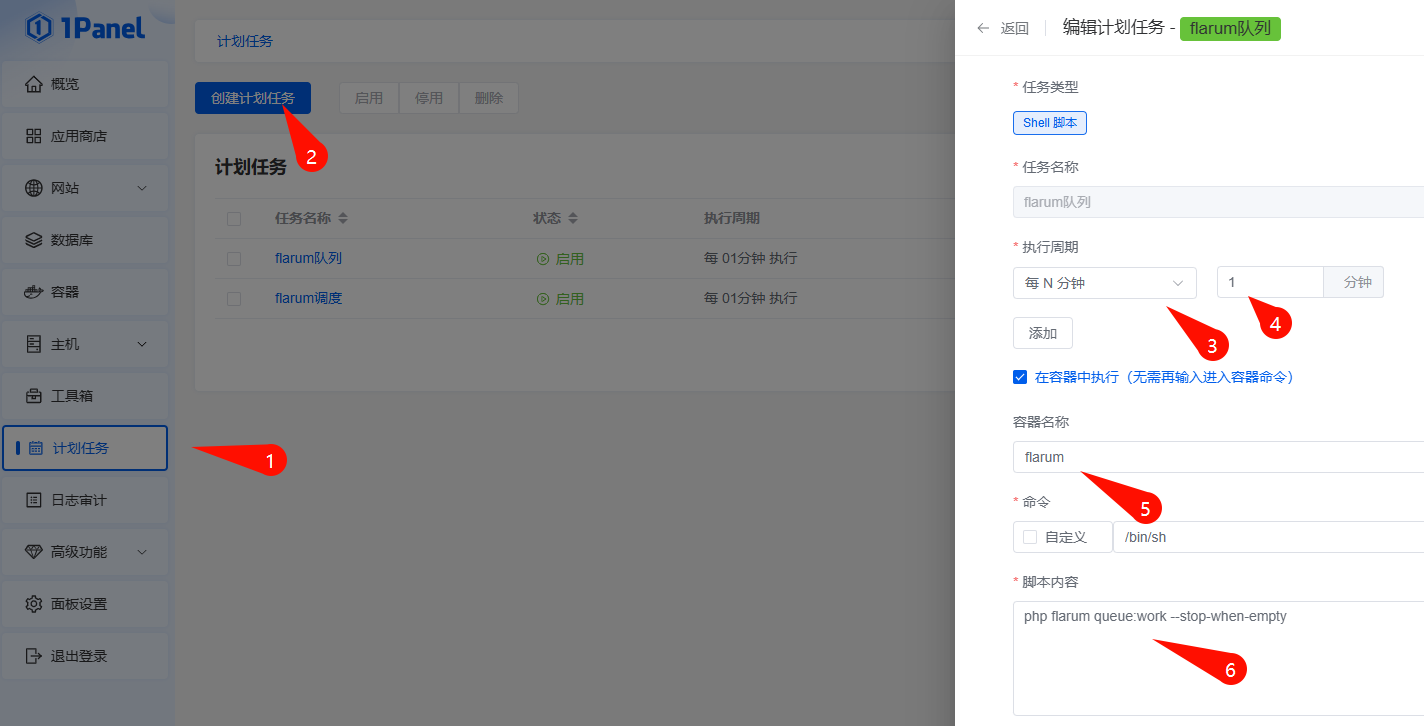Click the 创建计划任务 button
Screen dimensions: 1424x726
point(253,98)
